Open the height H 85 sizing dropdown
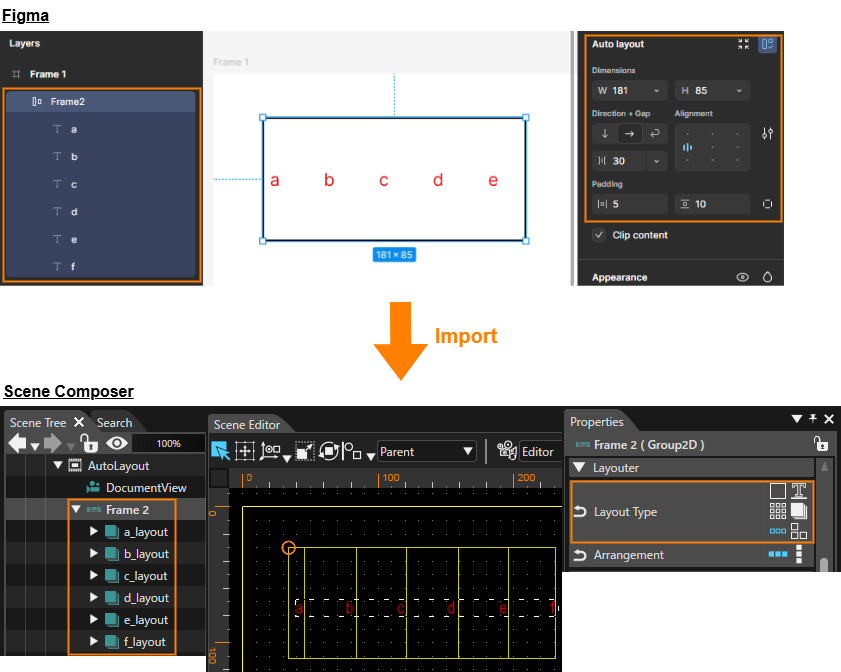841x672 pixels. [739, 91]
